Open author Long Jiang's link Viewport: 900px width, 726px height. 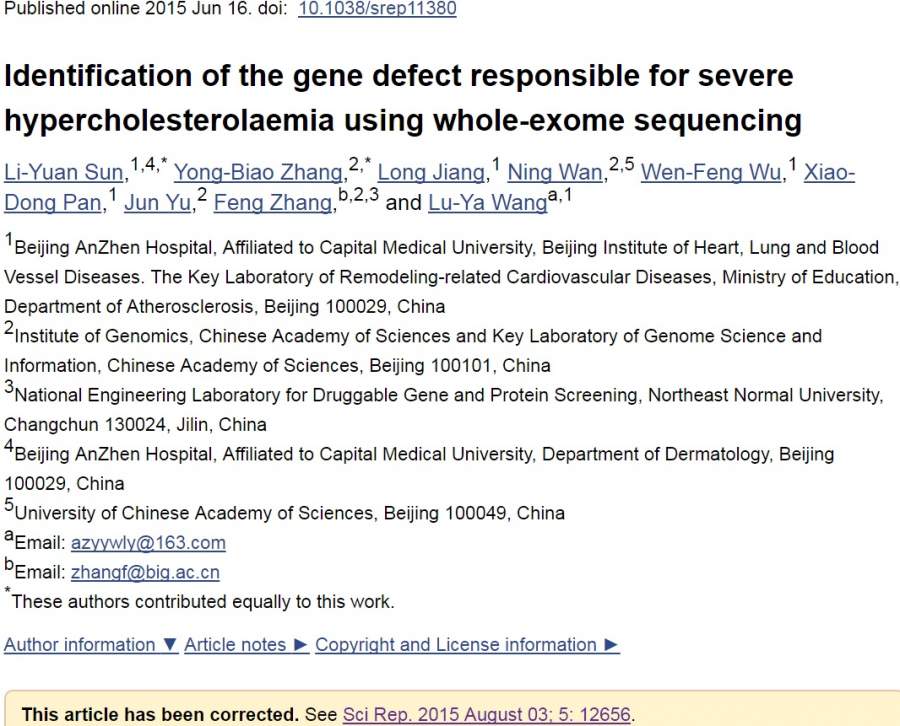click(x=432, y=173)
